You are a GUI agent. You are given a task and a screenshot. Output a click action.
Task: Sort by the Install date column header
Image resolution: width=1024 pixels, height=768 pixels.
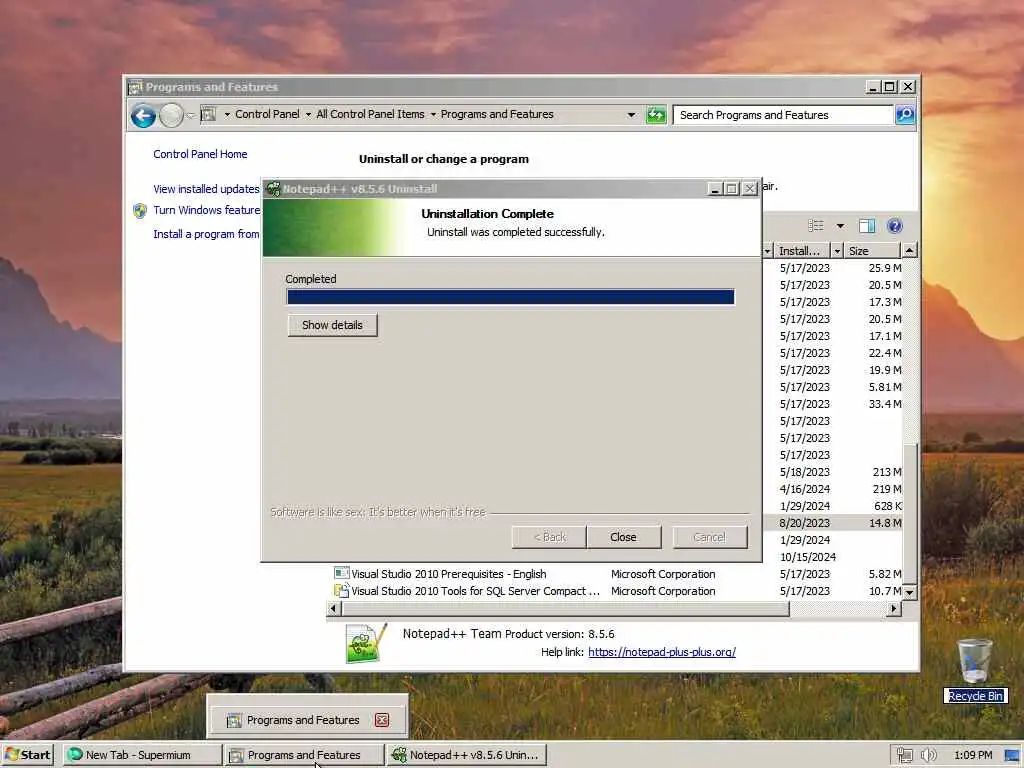coord(801,251)
